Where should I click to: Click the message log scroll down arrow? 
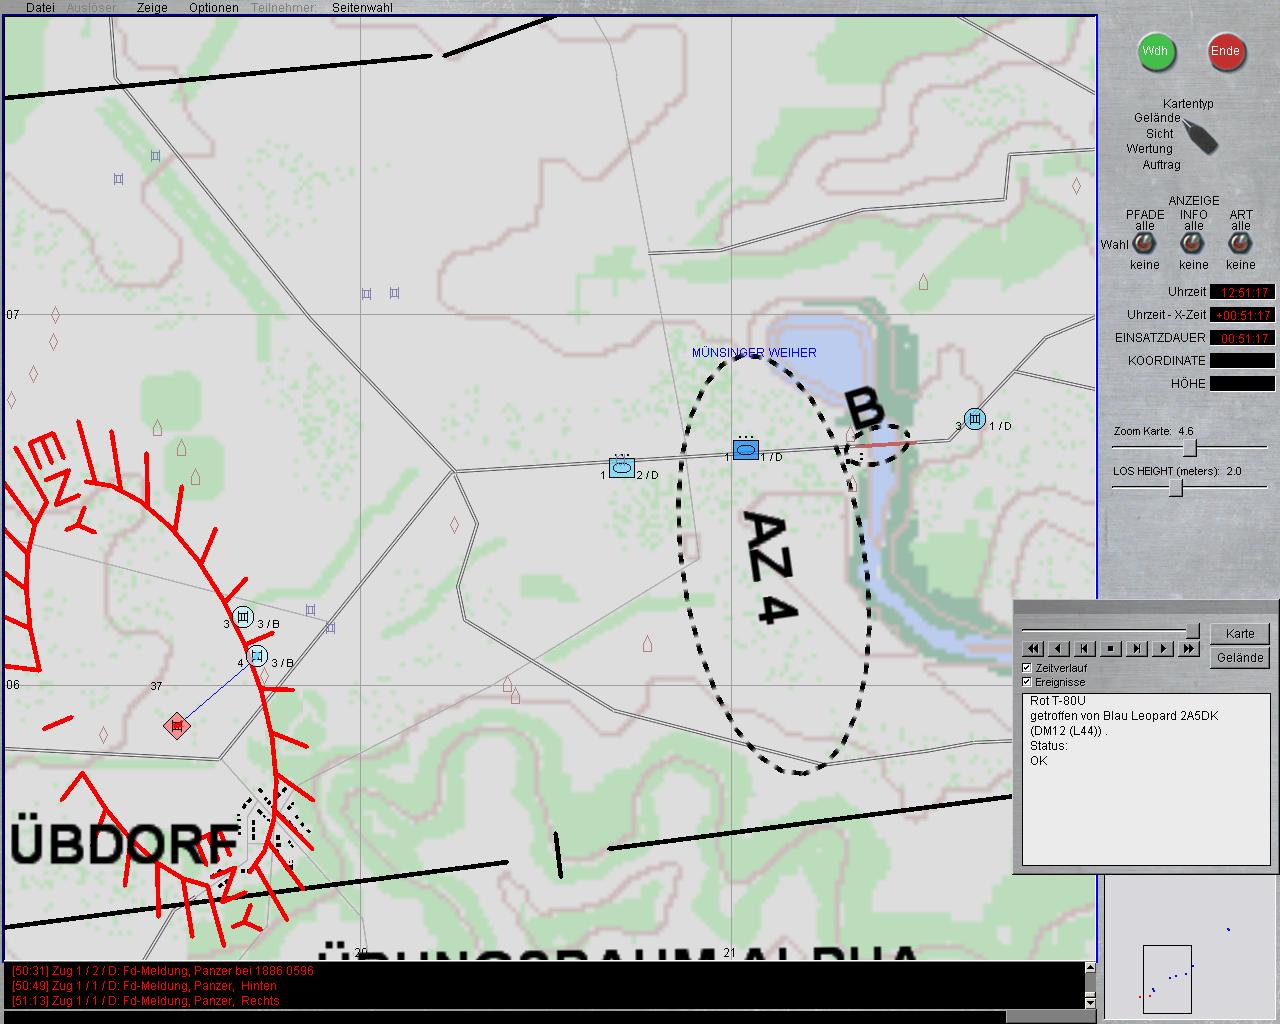pyautogui.click(x=1090, y=1002)
